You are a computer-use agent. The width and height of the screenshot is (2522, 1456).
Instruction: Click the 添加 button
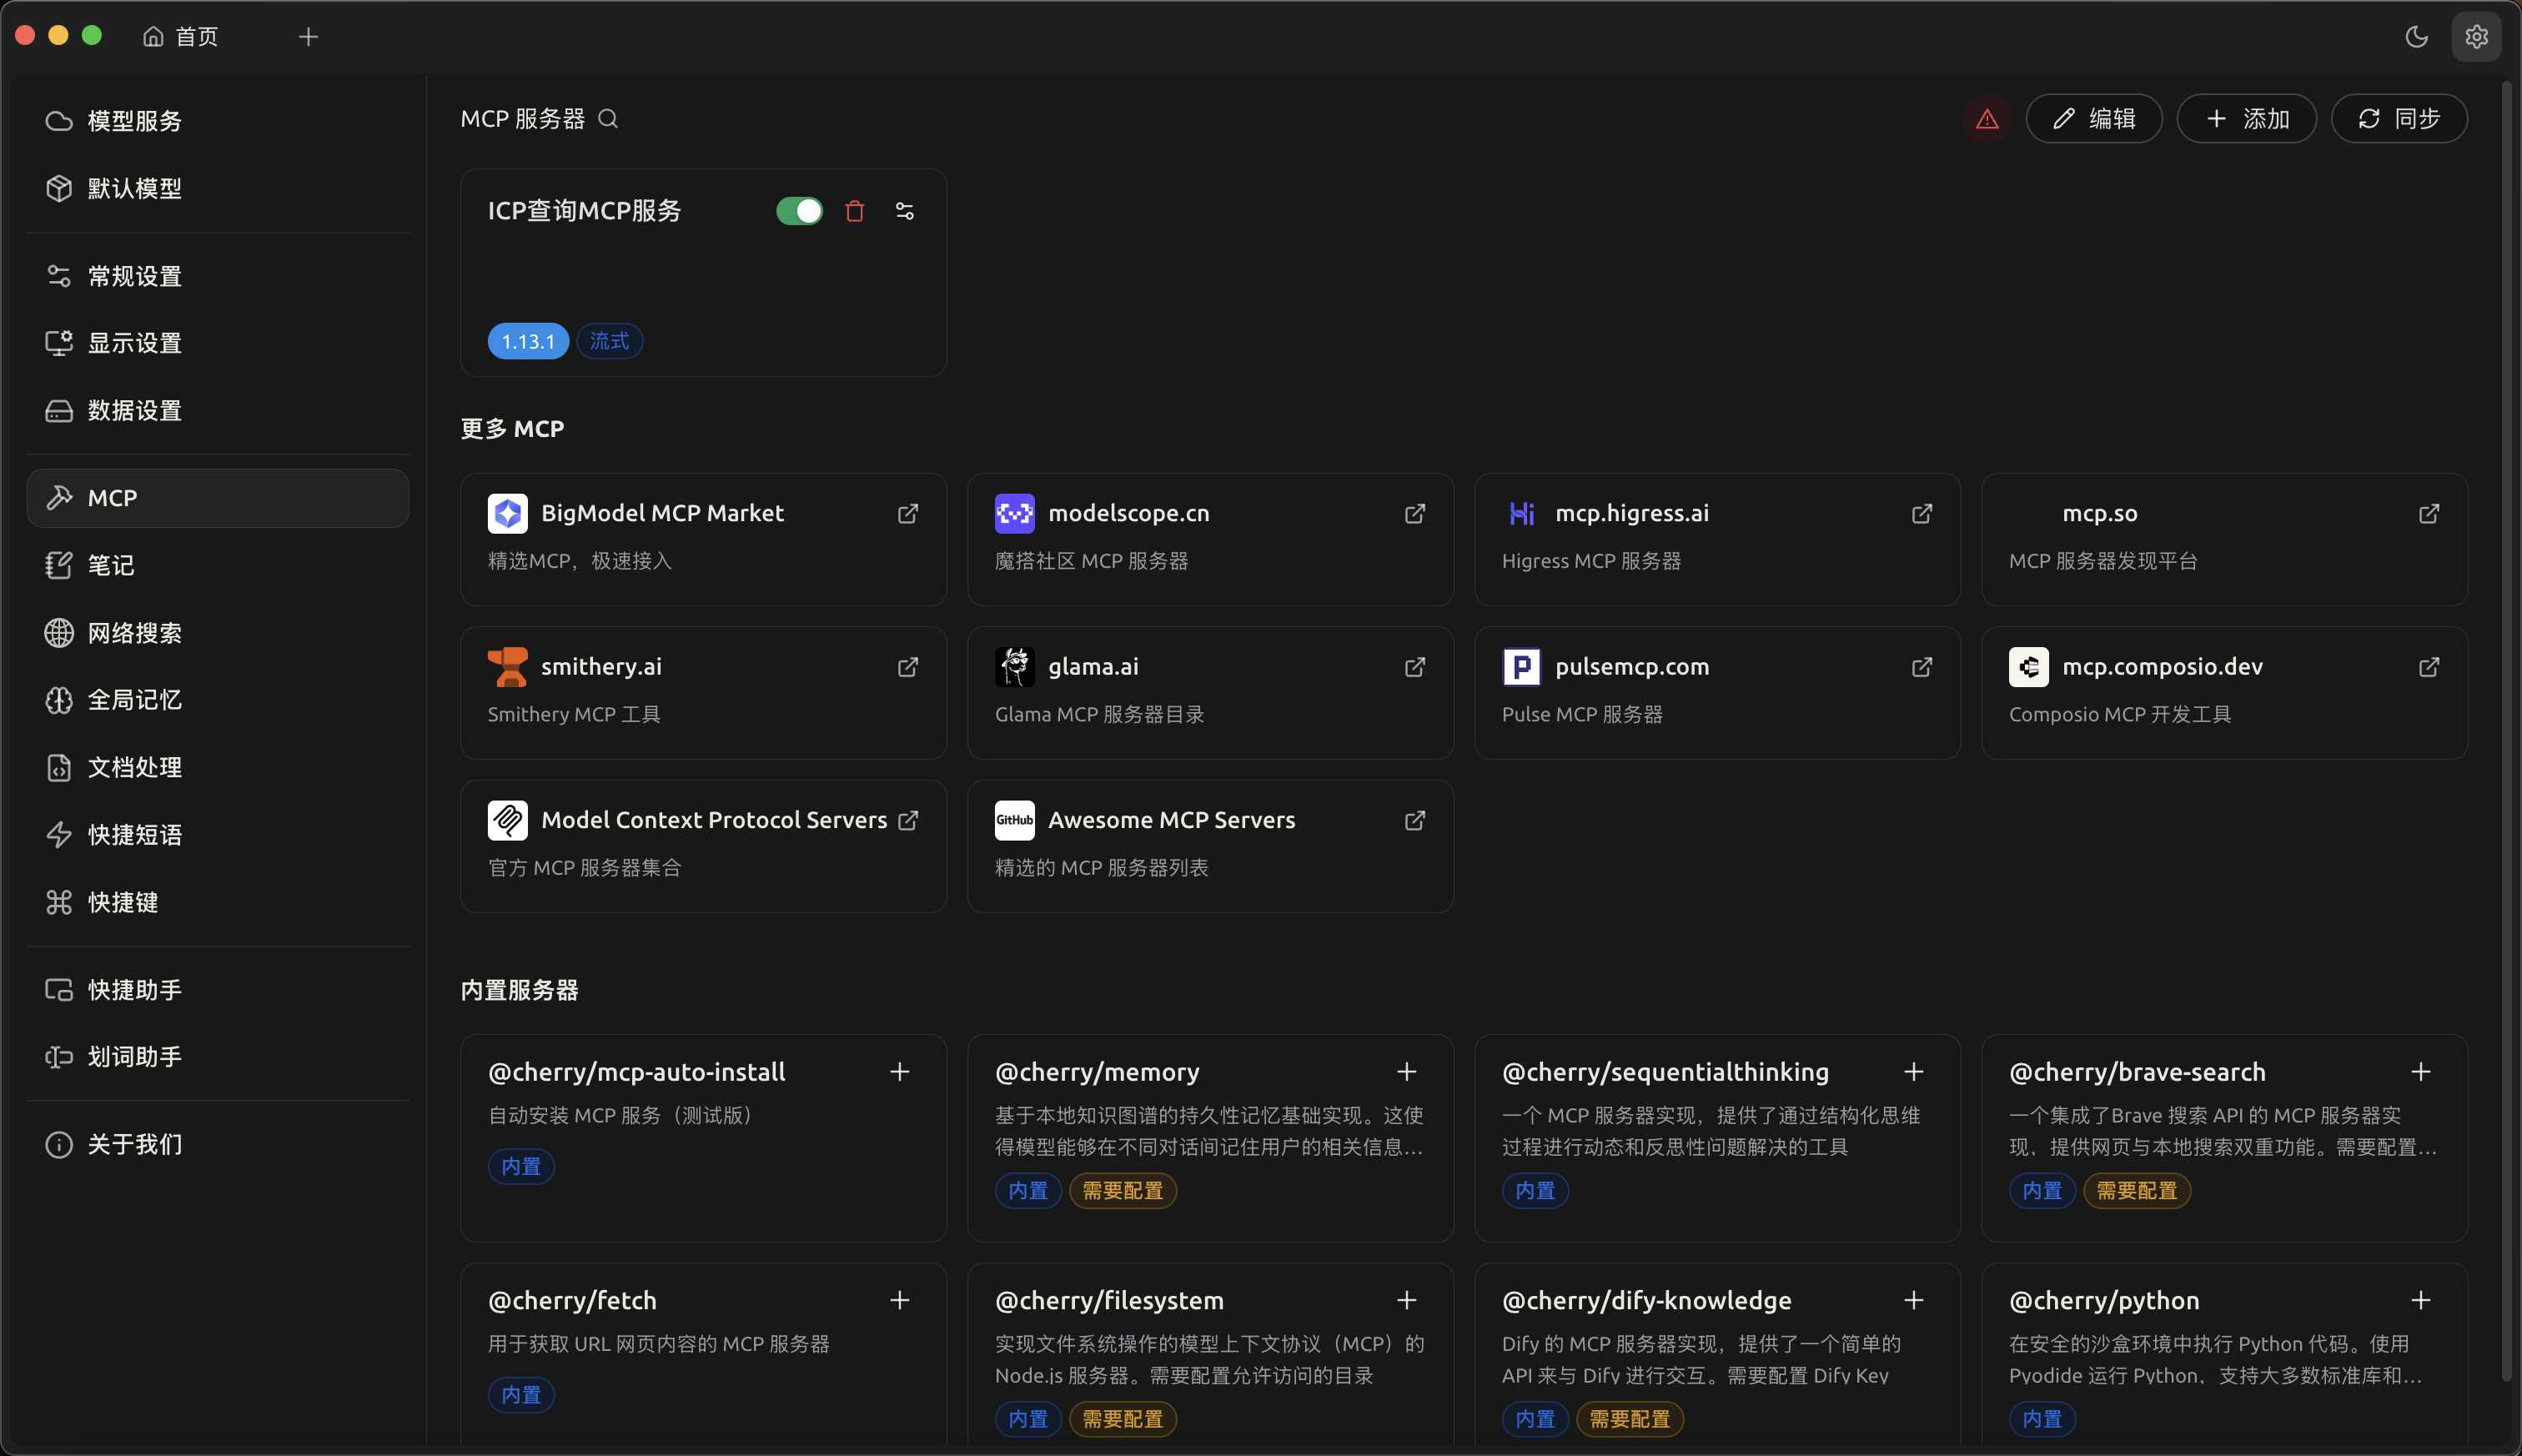click(2246, 119)
